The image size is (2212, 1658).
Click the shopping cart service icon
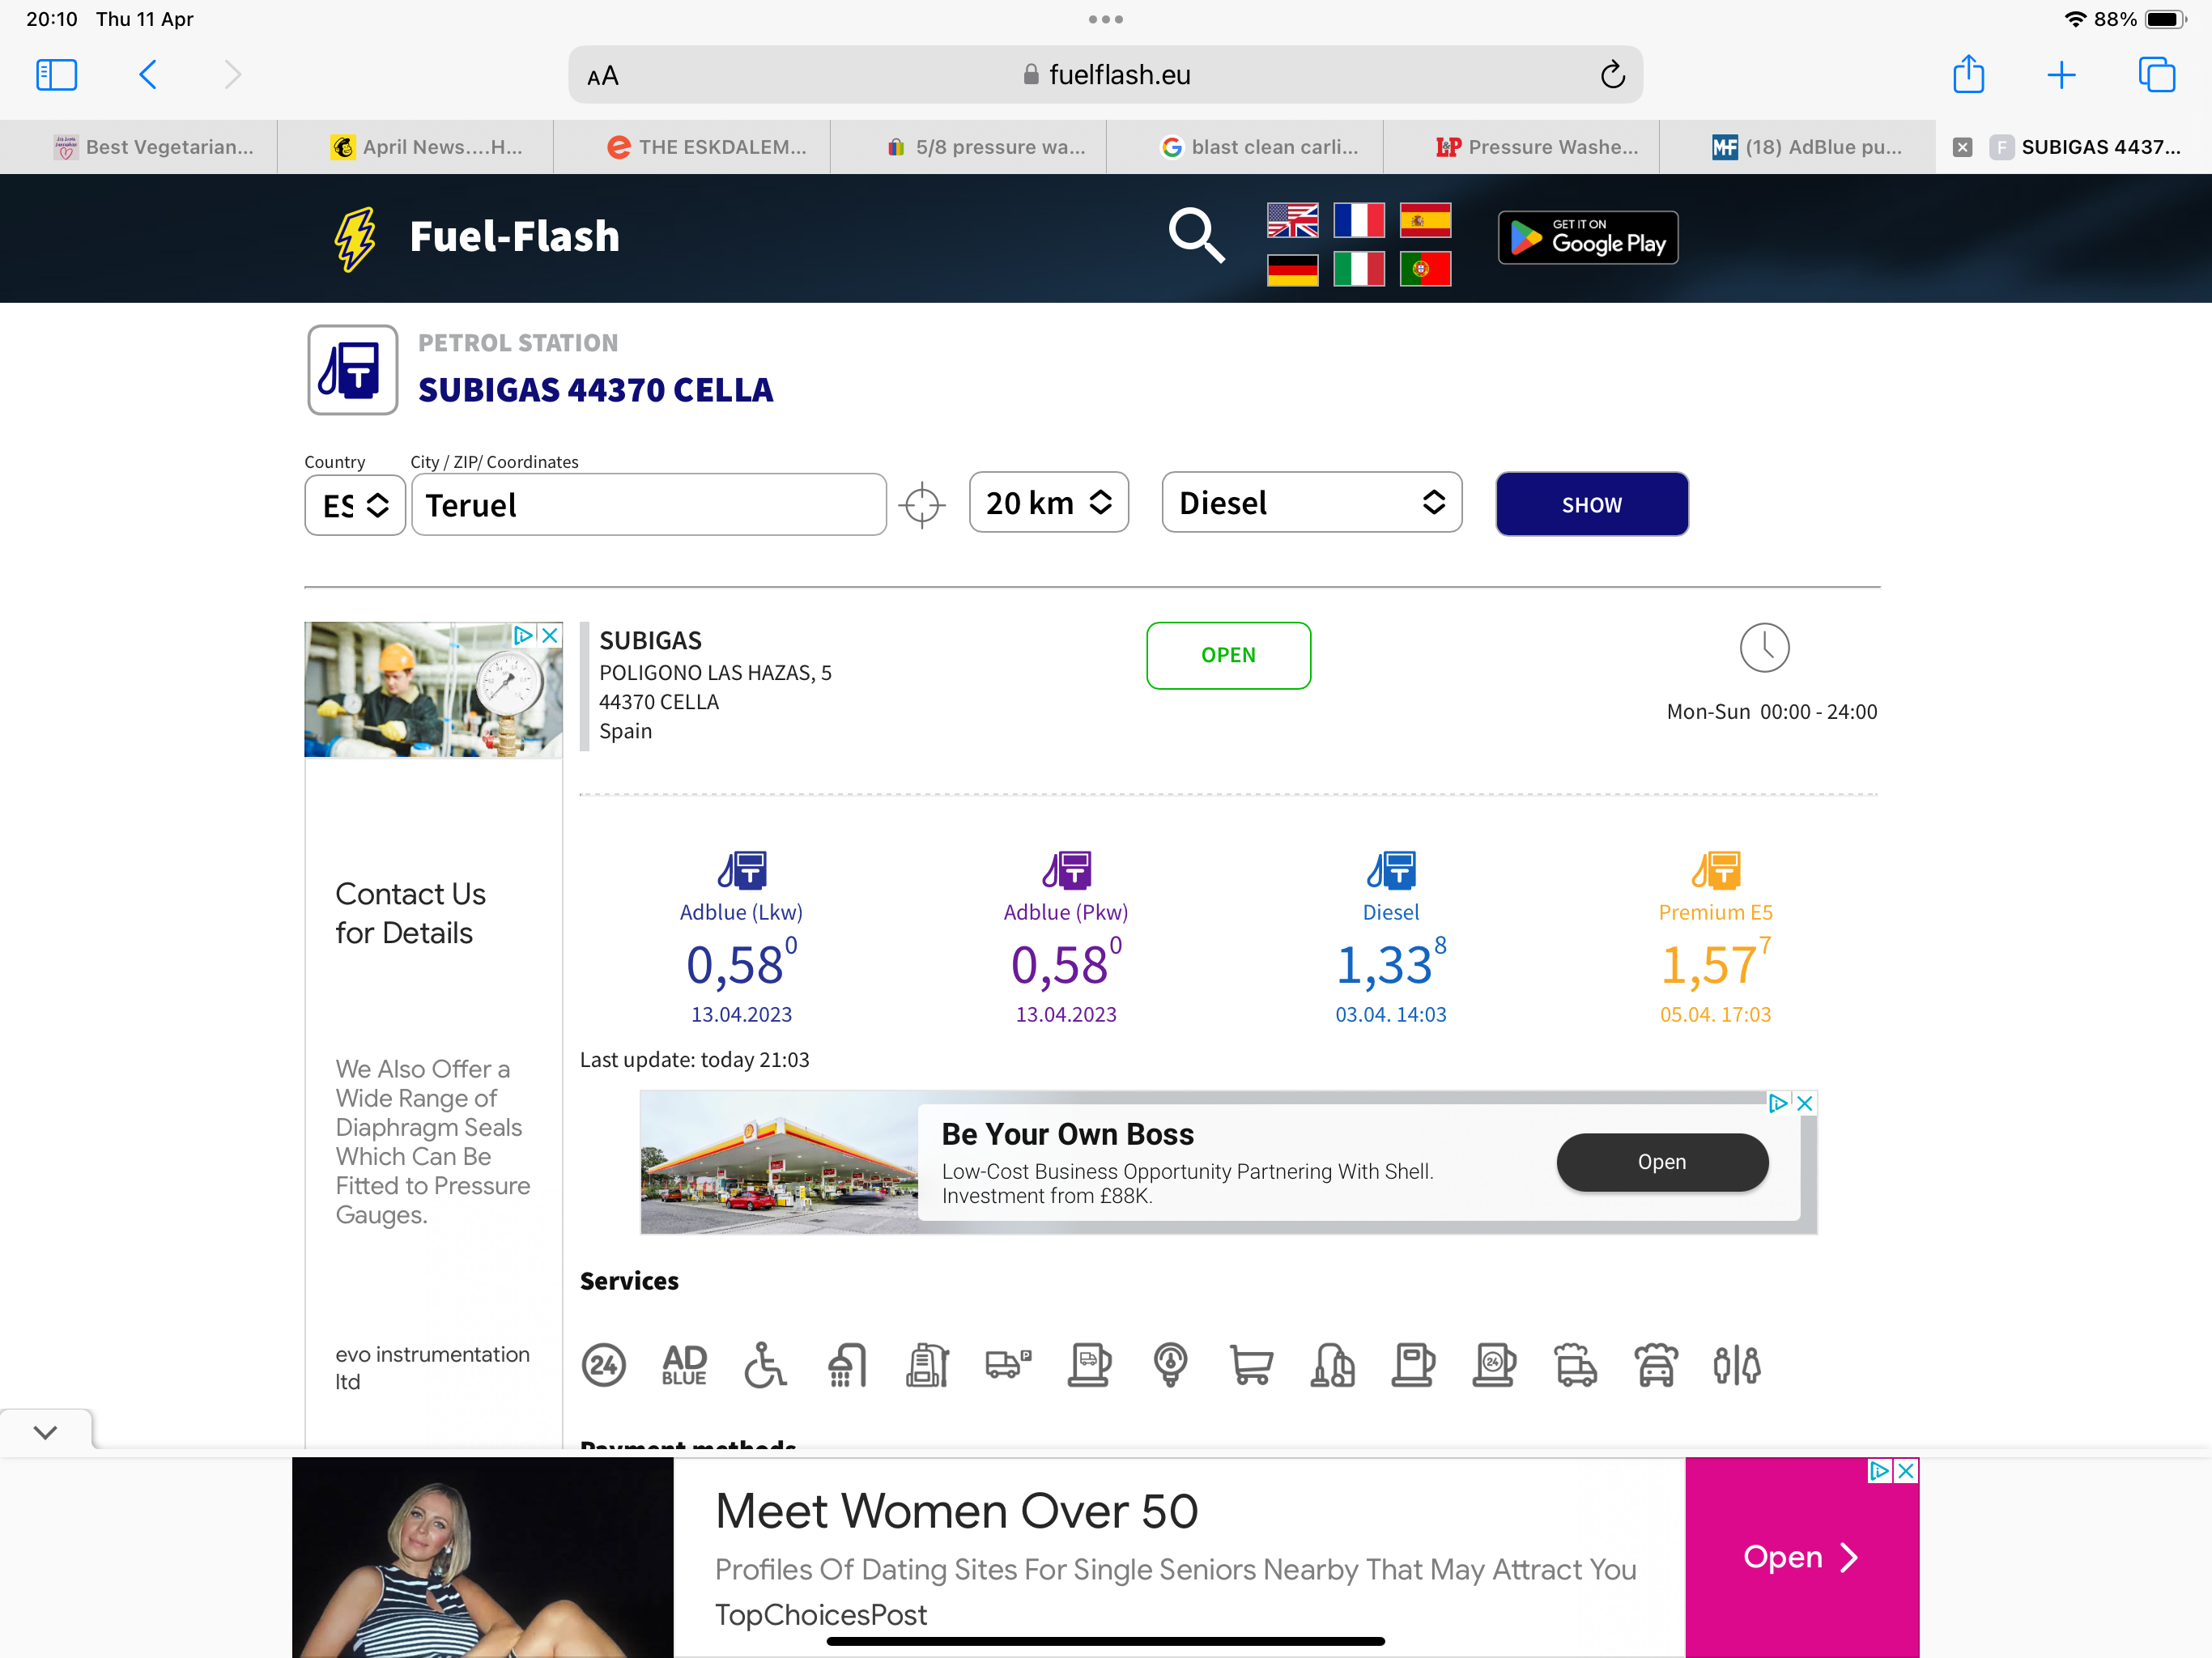[1251, 1365]
